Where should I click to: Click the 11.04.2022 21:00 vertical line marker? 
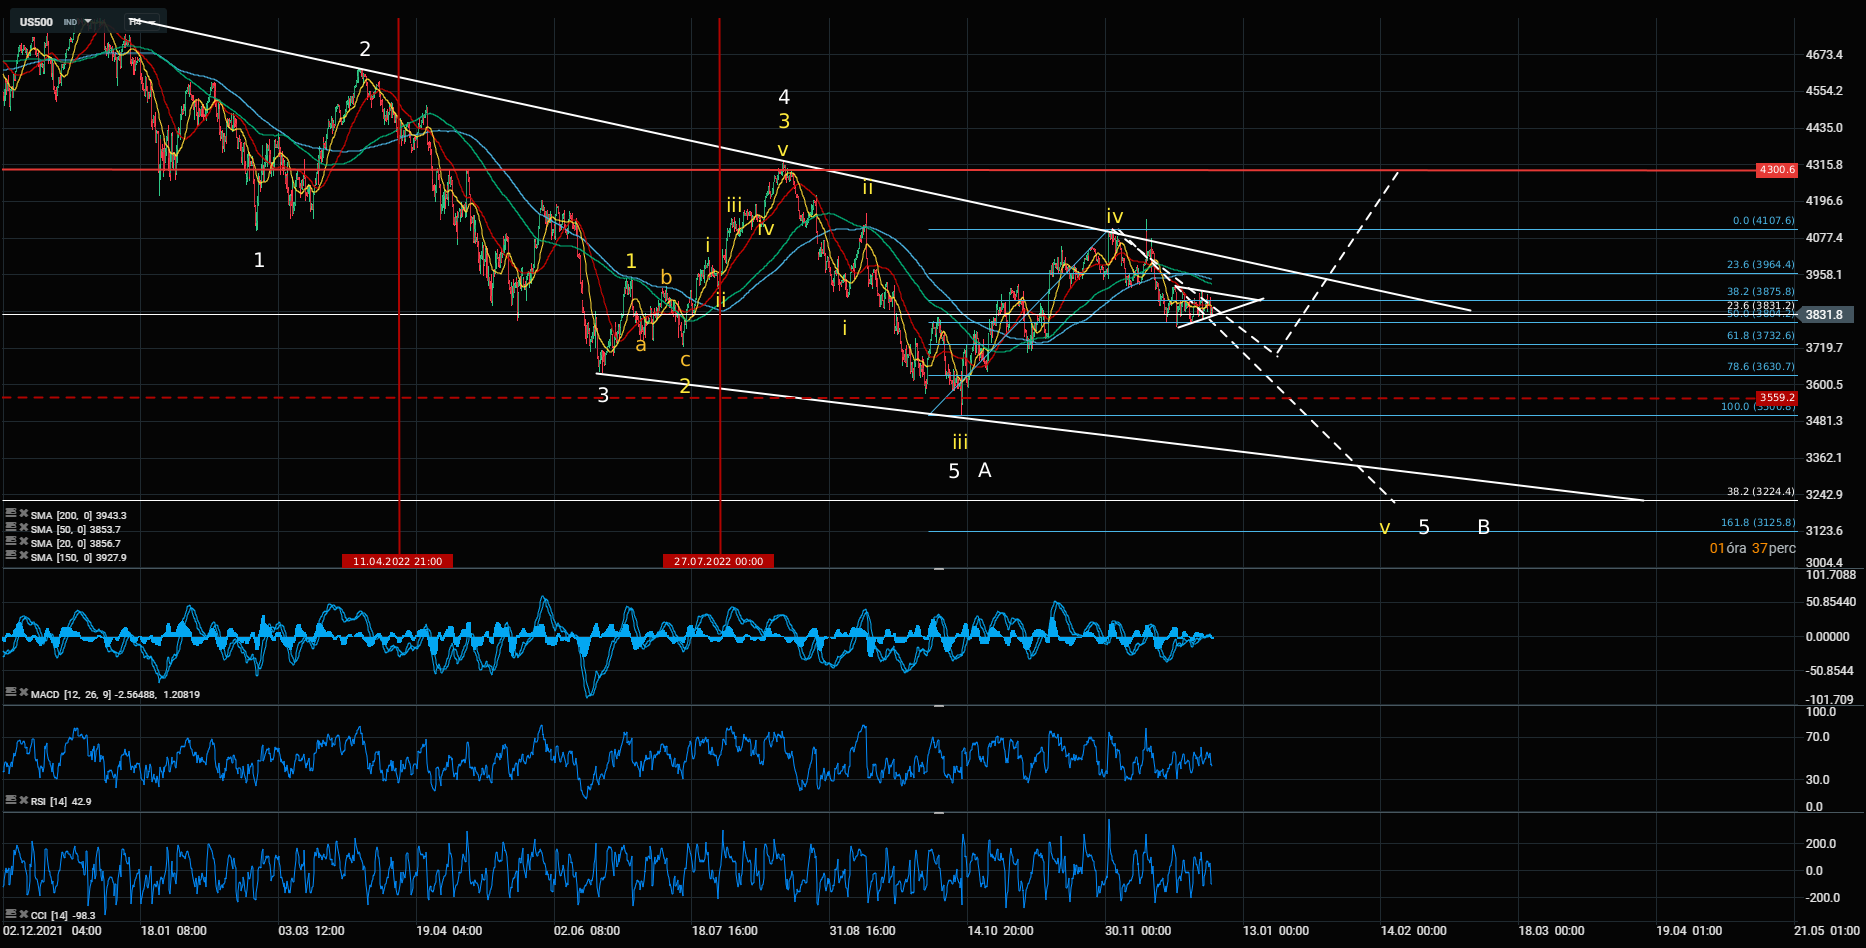tap(397, 561)
